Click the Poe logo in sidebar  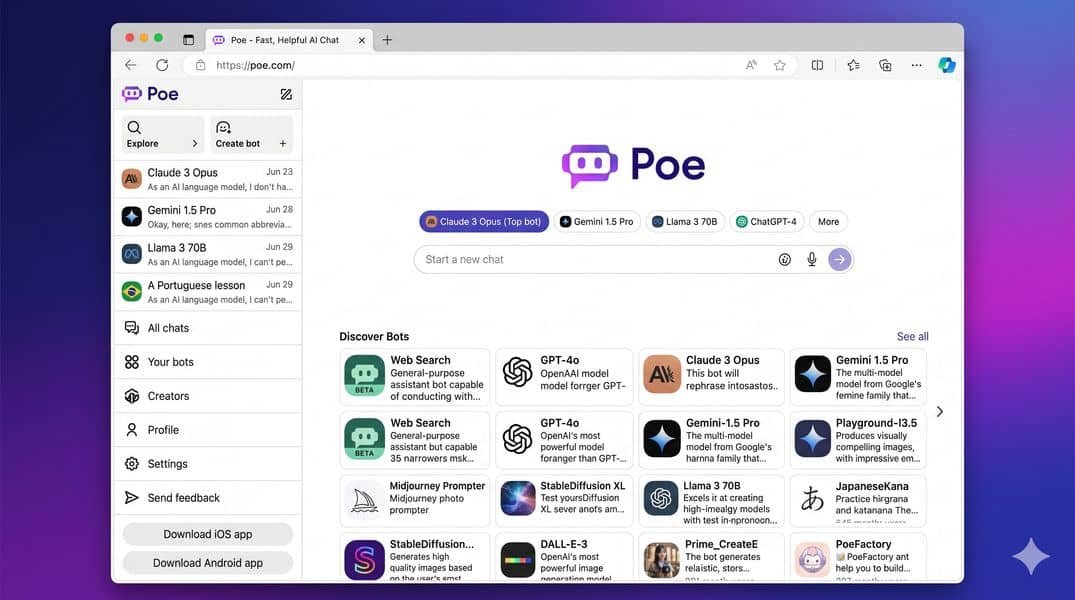point(150,94)
